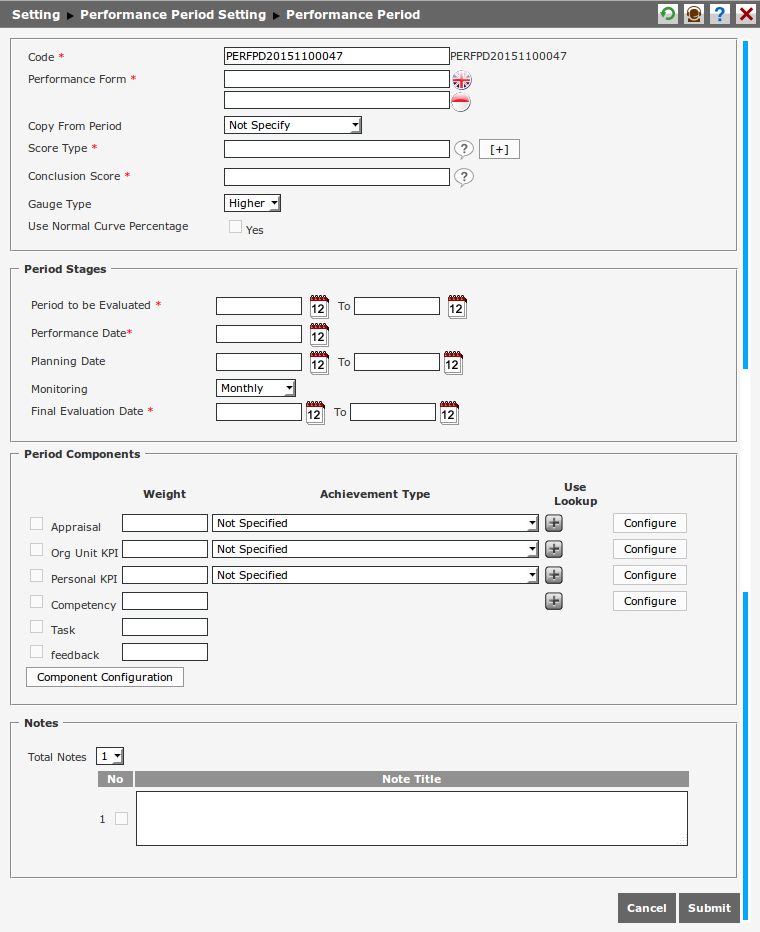Click the Org Unit KPI lookup plus icon

point(554,549)
